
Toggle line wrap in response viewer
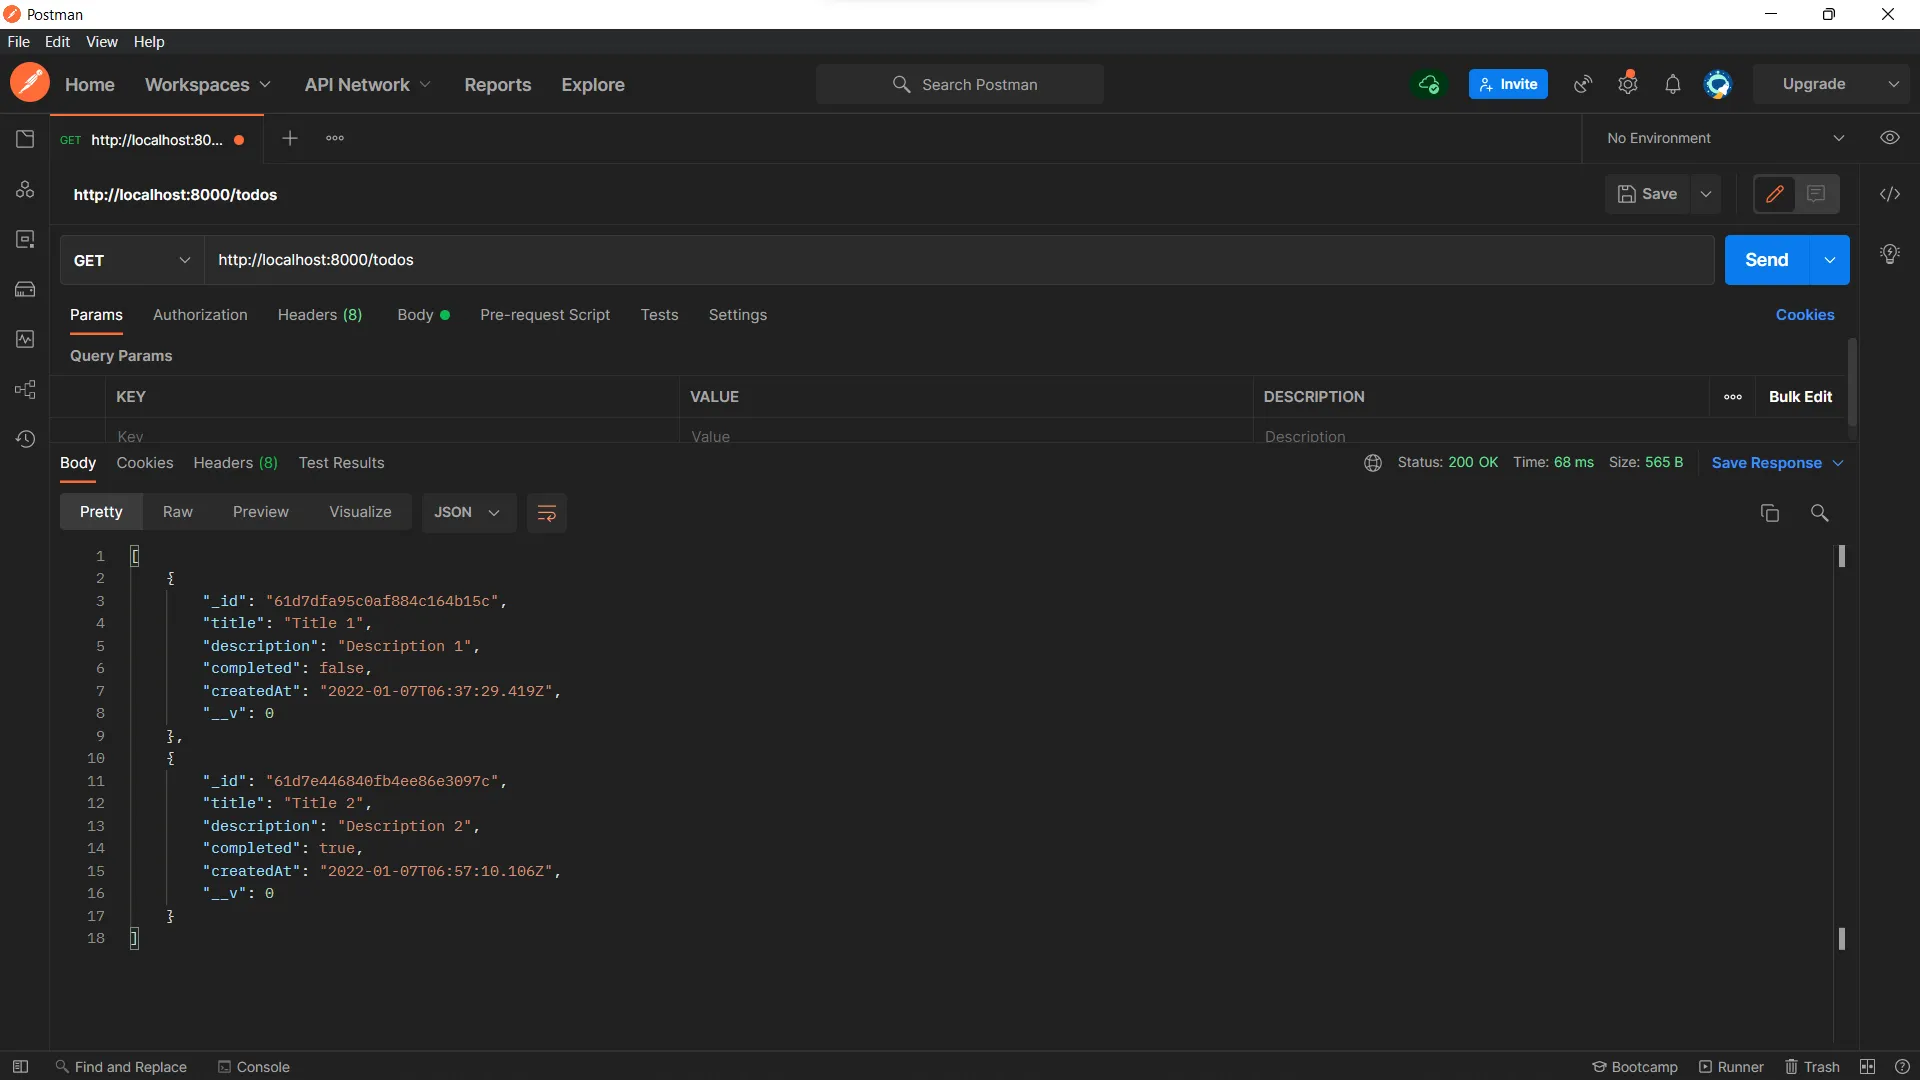pos(547,513)
